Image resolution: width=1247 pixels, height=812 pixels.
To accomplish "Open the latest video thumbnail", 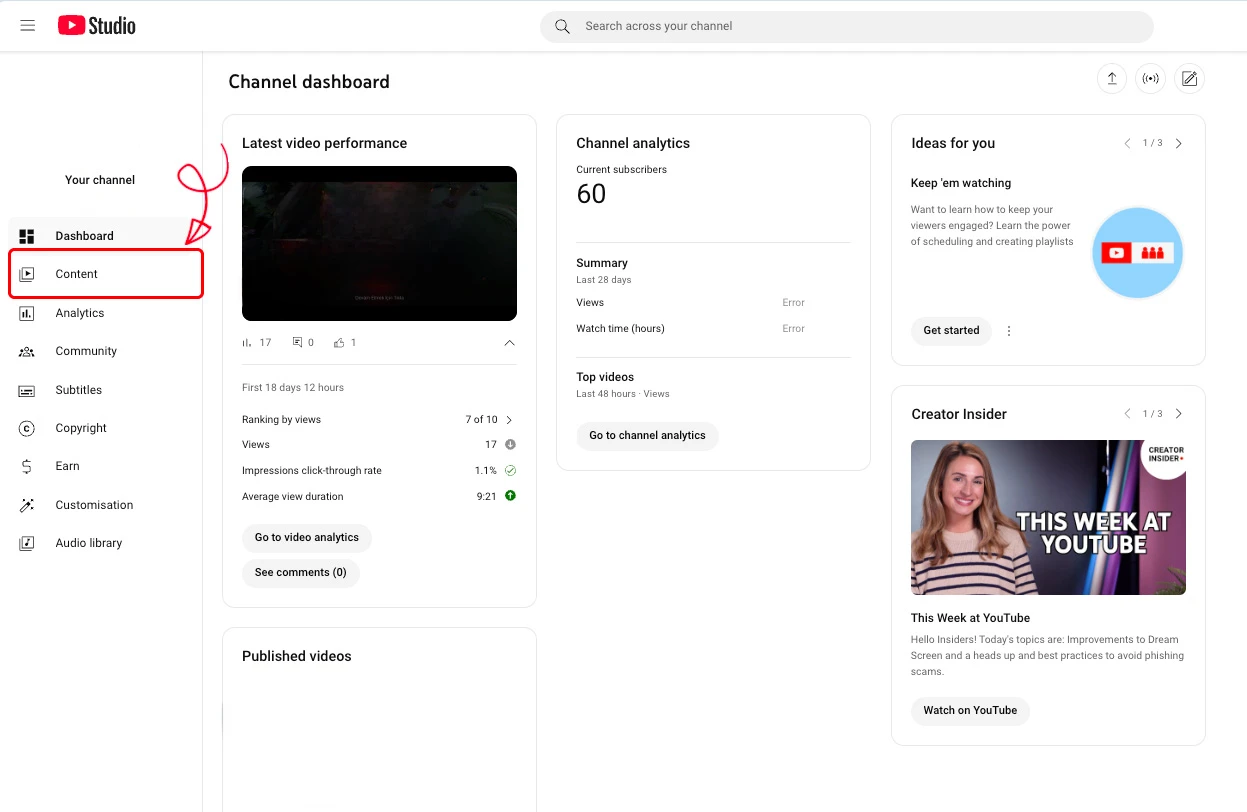I will [x=379, y=243].
